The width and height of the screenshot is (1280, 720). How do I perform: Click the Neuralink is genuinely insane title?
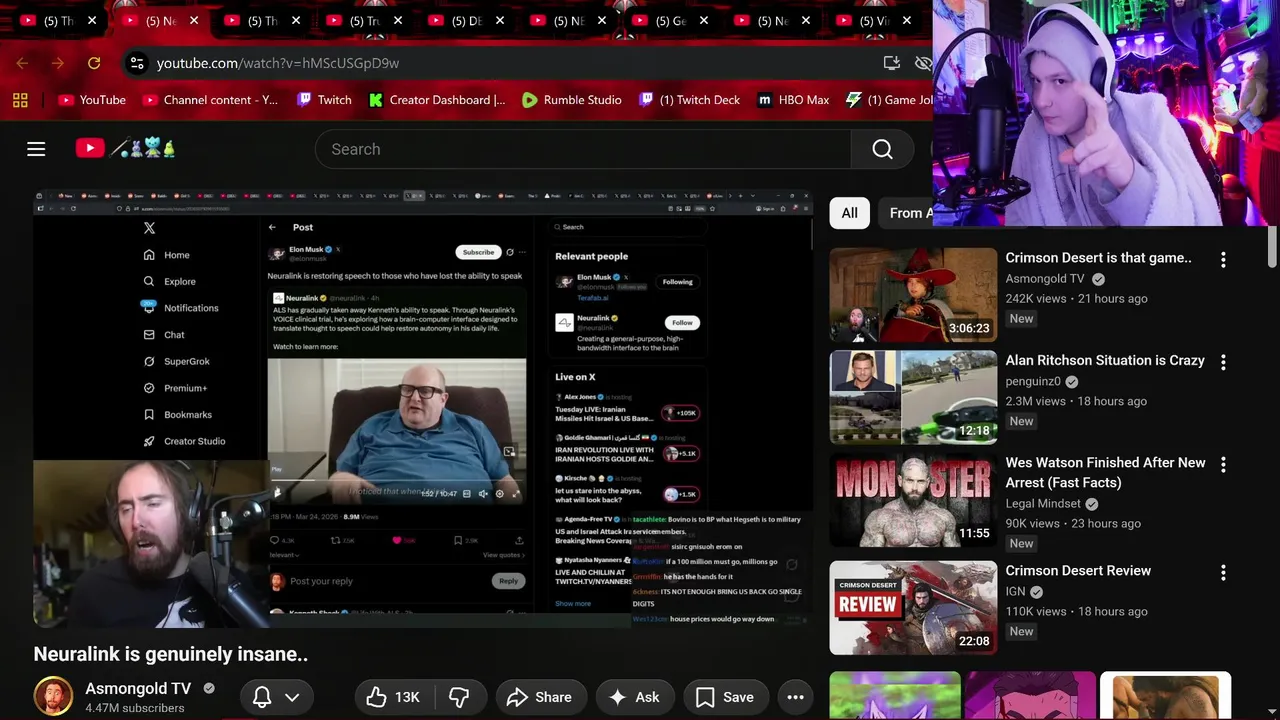pyautogui.click(x=171, y=654)
